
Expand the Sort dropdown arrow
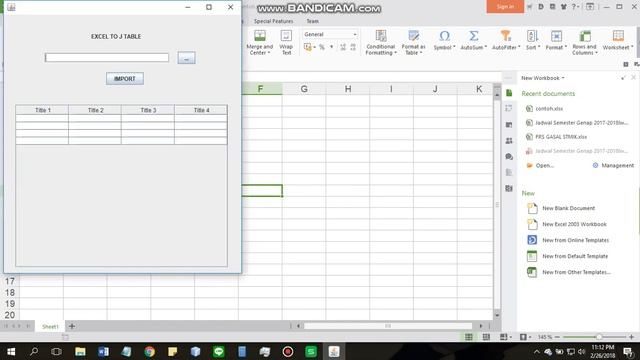pyautogui.click(x=539, y=47)
